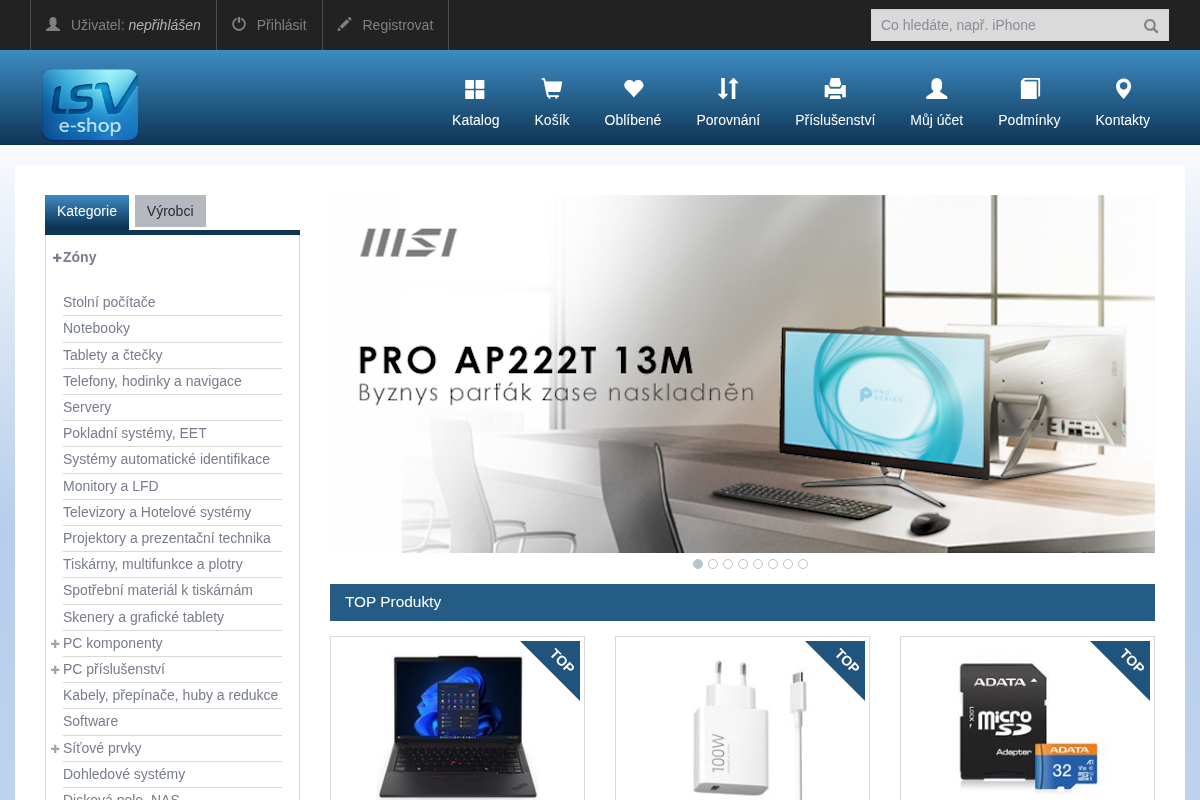Screen dimensions: 1200x800
Task: Show the first banner slide dot
Action: [698, 564]
